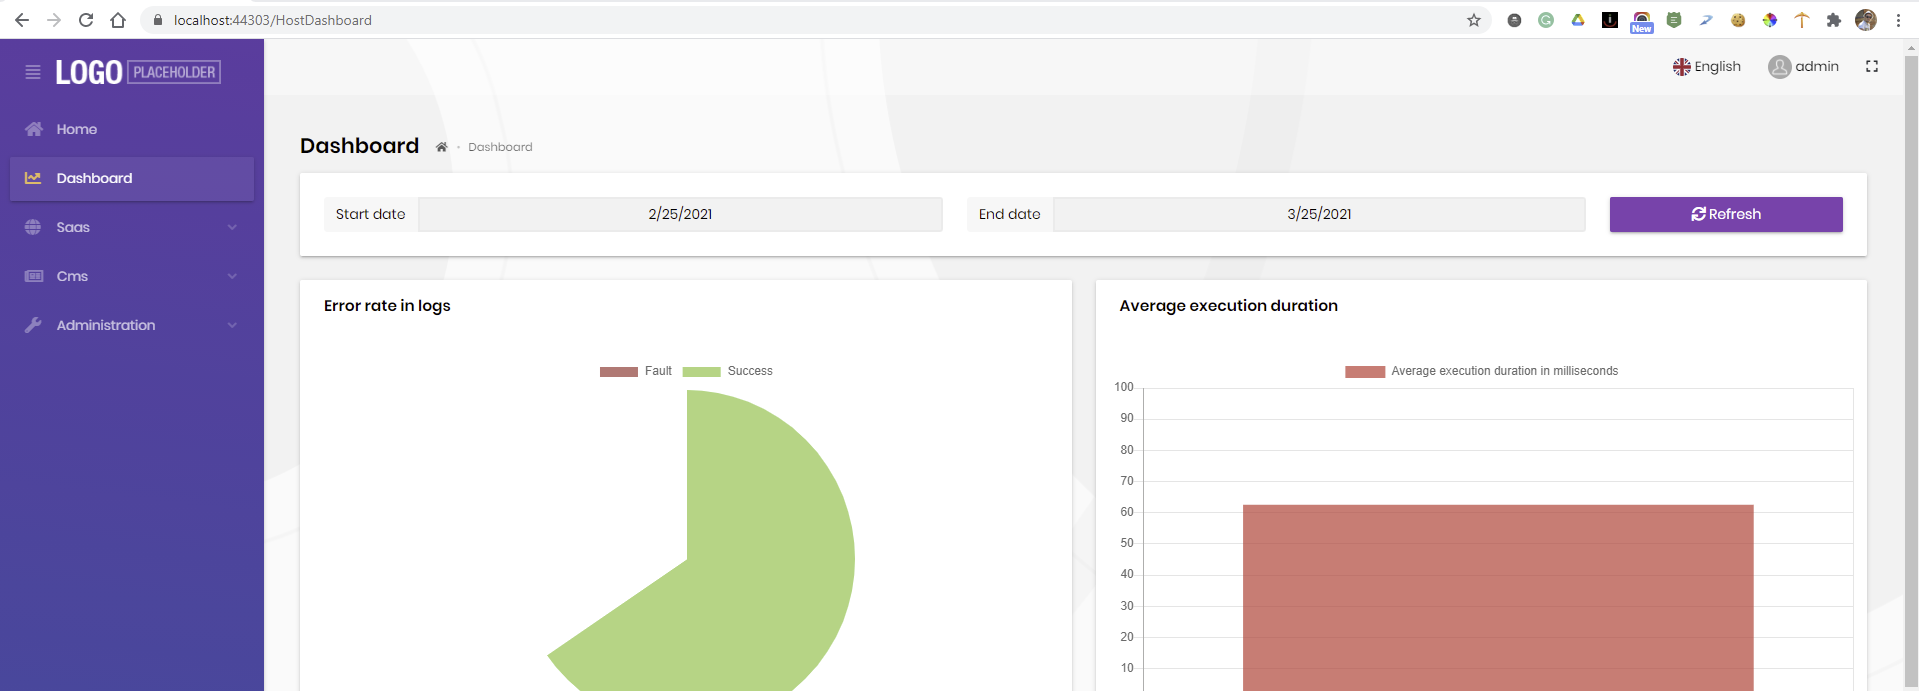Open browser extensions puzzle icon

(1833, 20)
